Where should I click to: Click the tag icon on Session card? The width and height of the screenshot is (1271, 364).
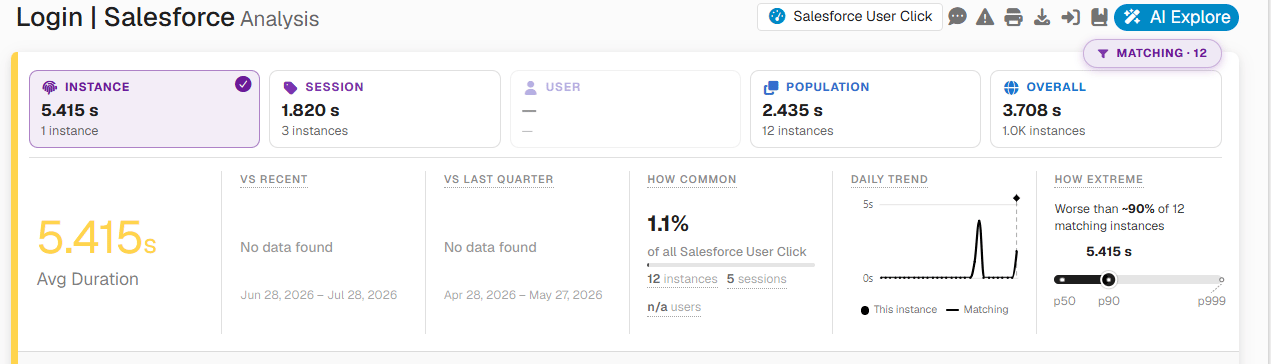(x=290, y=87)
